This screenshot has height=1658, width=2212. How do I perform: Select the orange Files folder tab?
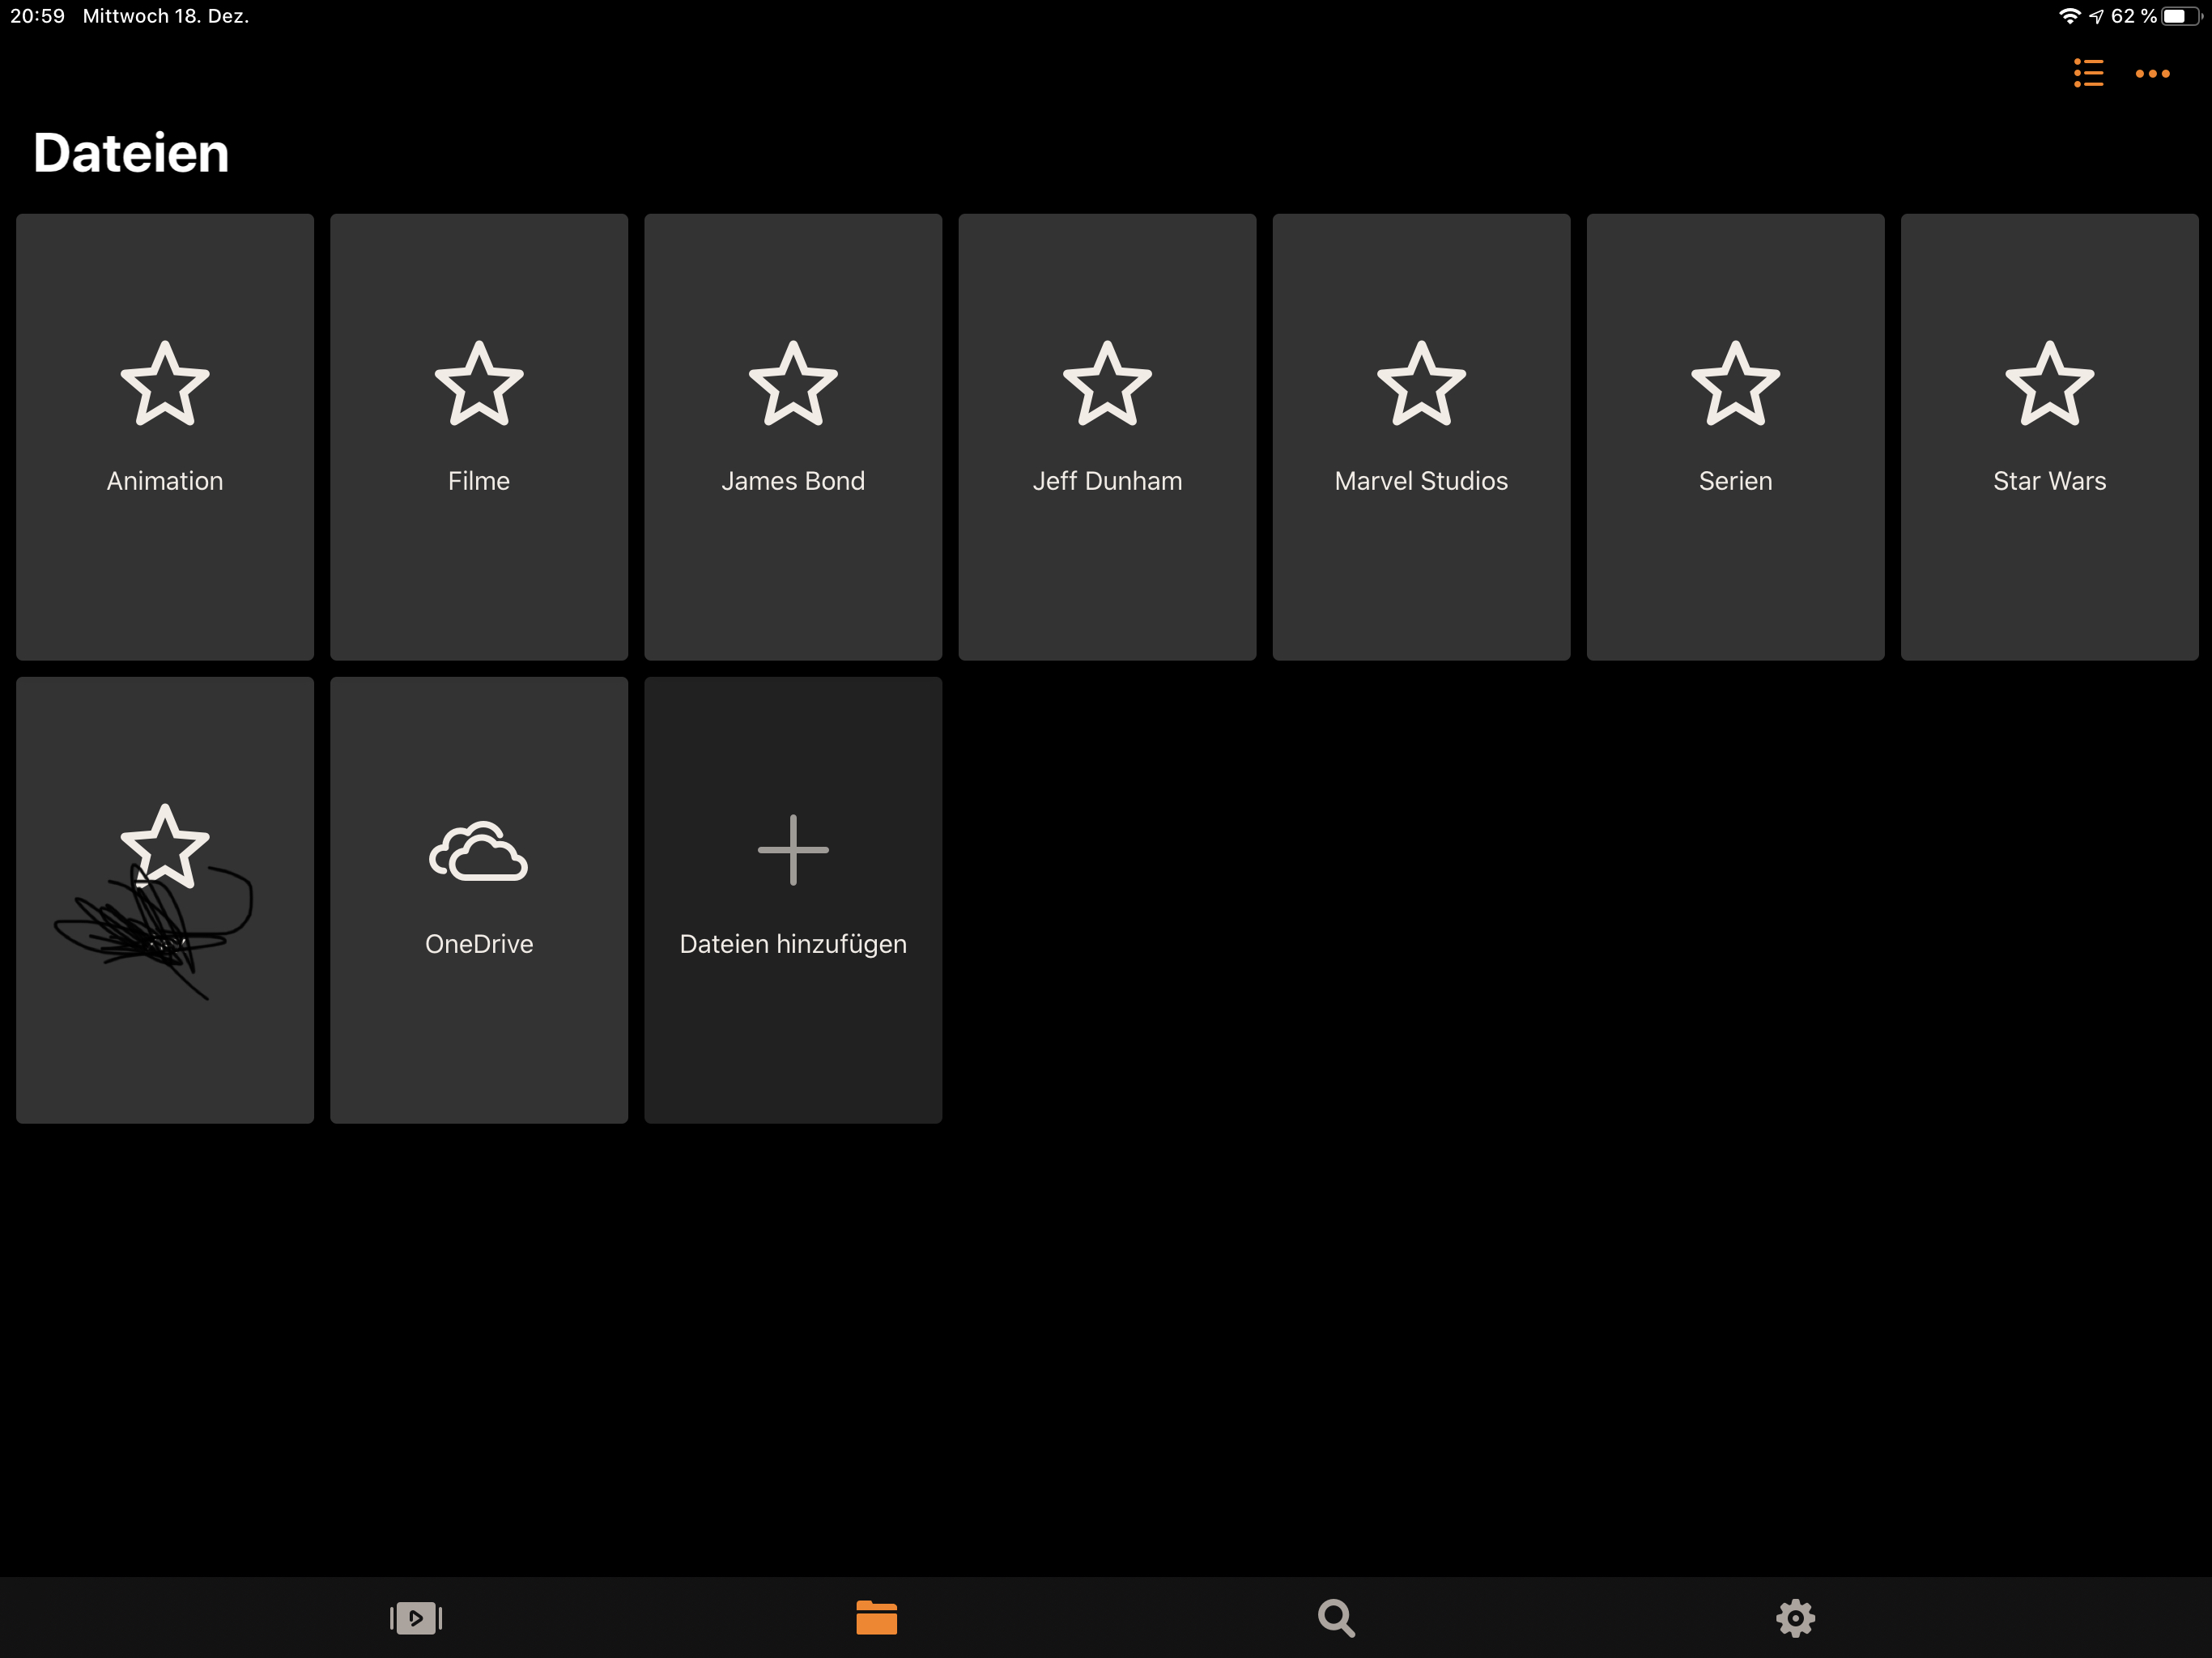coord(876,1617)
